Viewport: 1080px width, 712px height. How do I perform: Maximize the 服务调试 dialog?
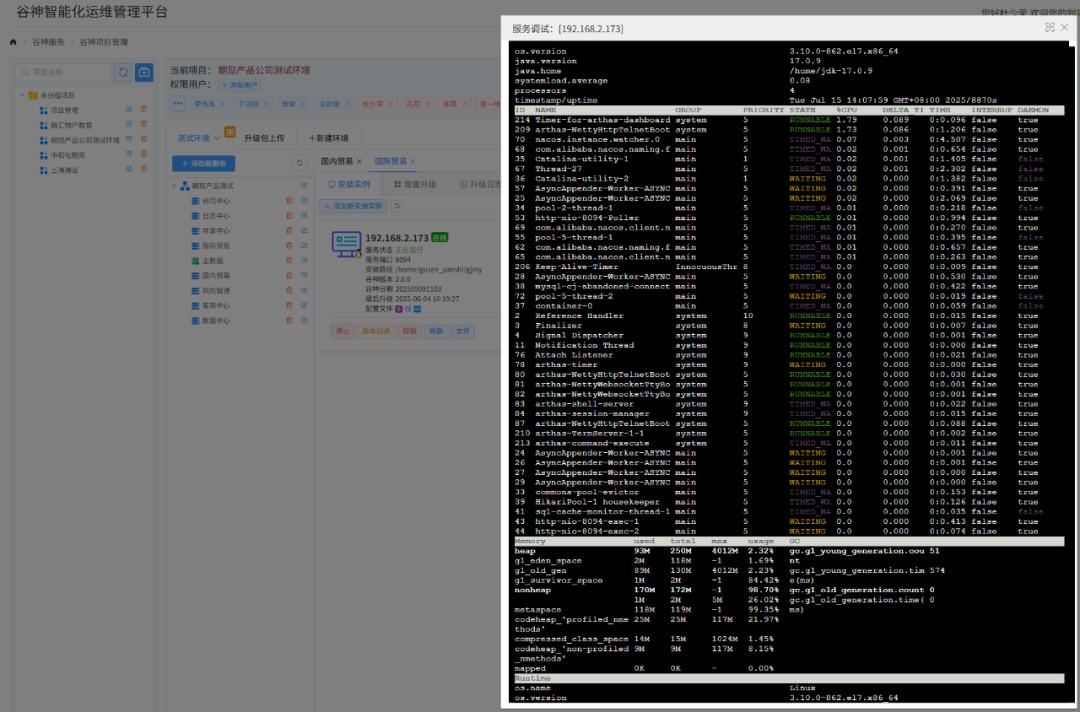tap(1050, 28)
